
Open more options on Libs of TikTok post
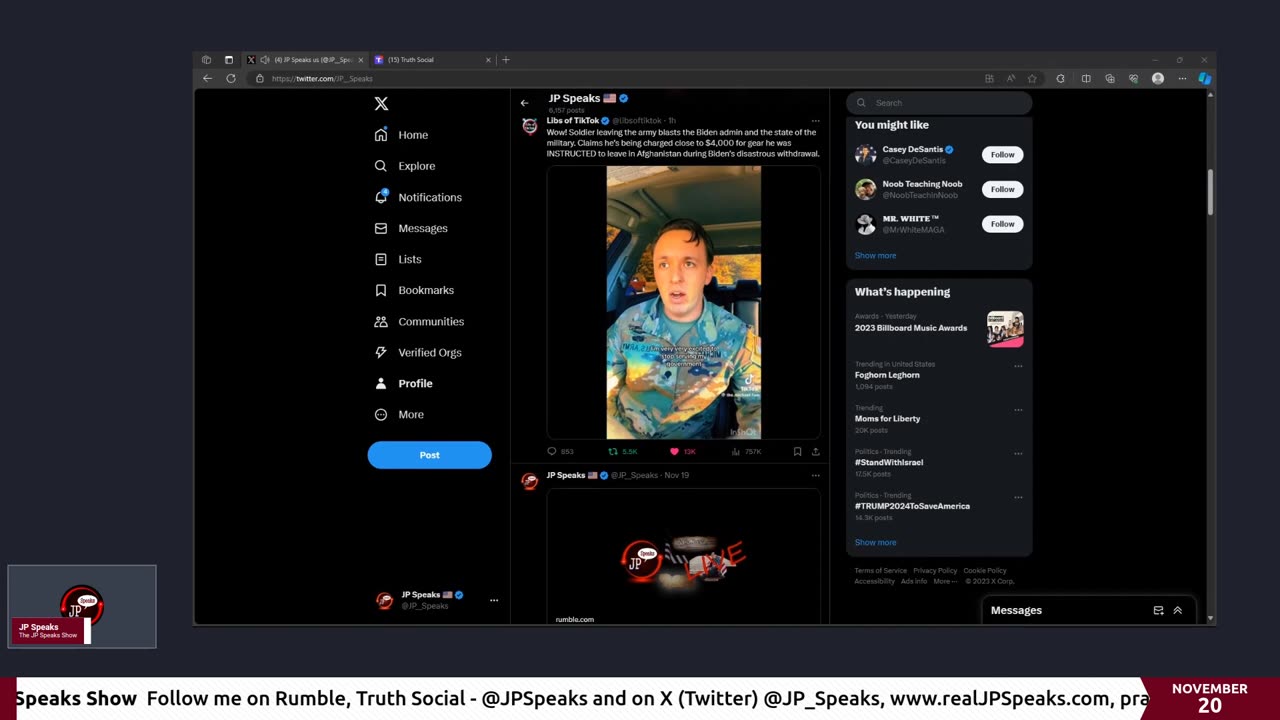(815, 121)
